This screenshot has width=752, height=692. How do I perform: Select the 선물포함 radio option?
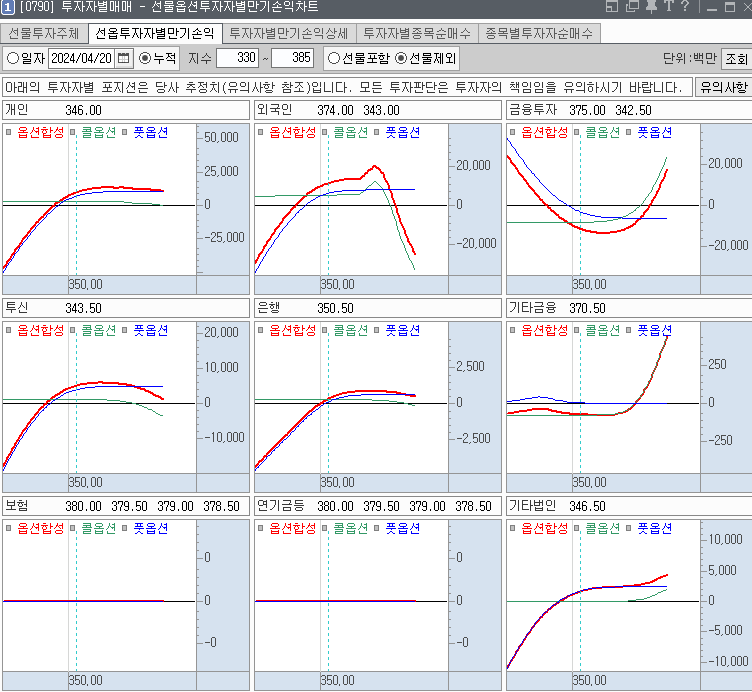[x=334, y=58]
